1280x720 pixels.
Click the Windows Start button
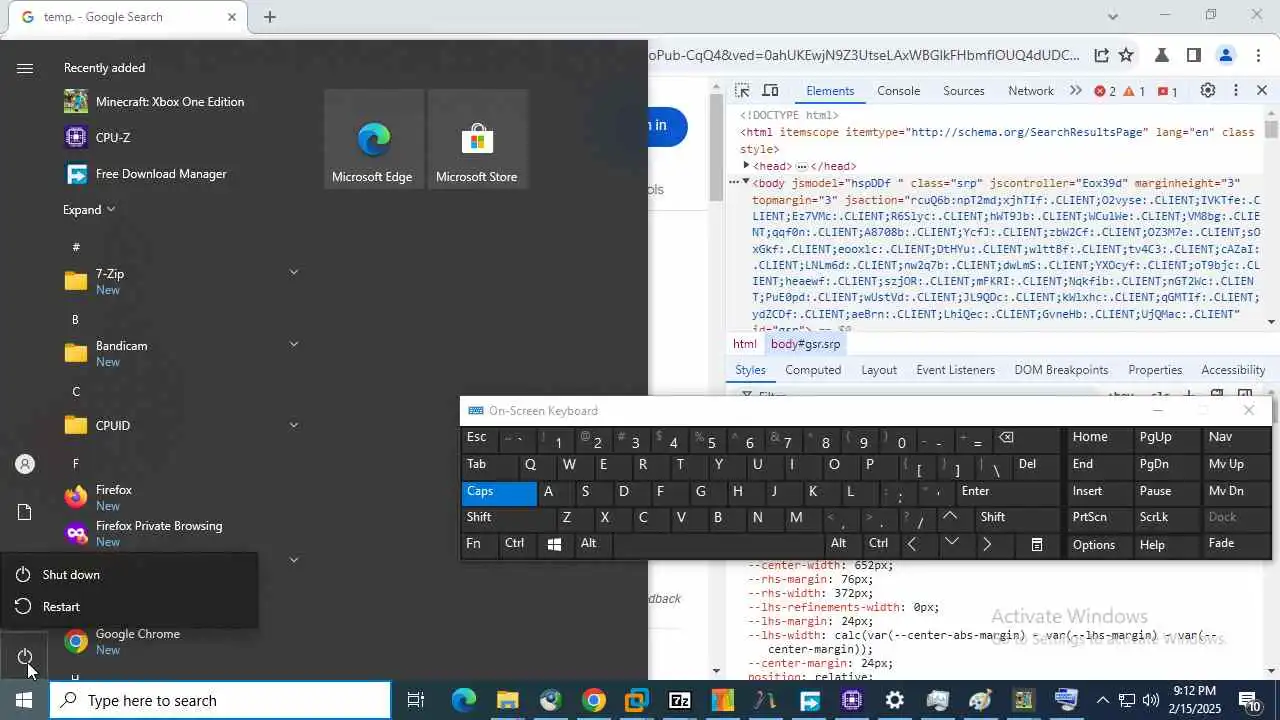pyautogui.click(x=23, y=700)
